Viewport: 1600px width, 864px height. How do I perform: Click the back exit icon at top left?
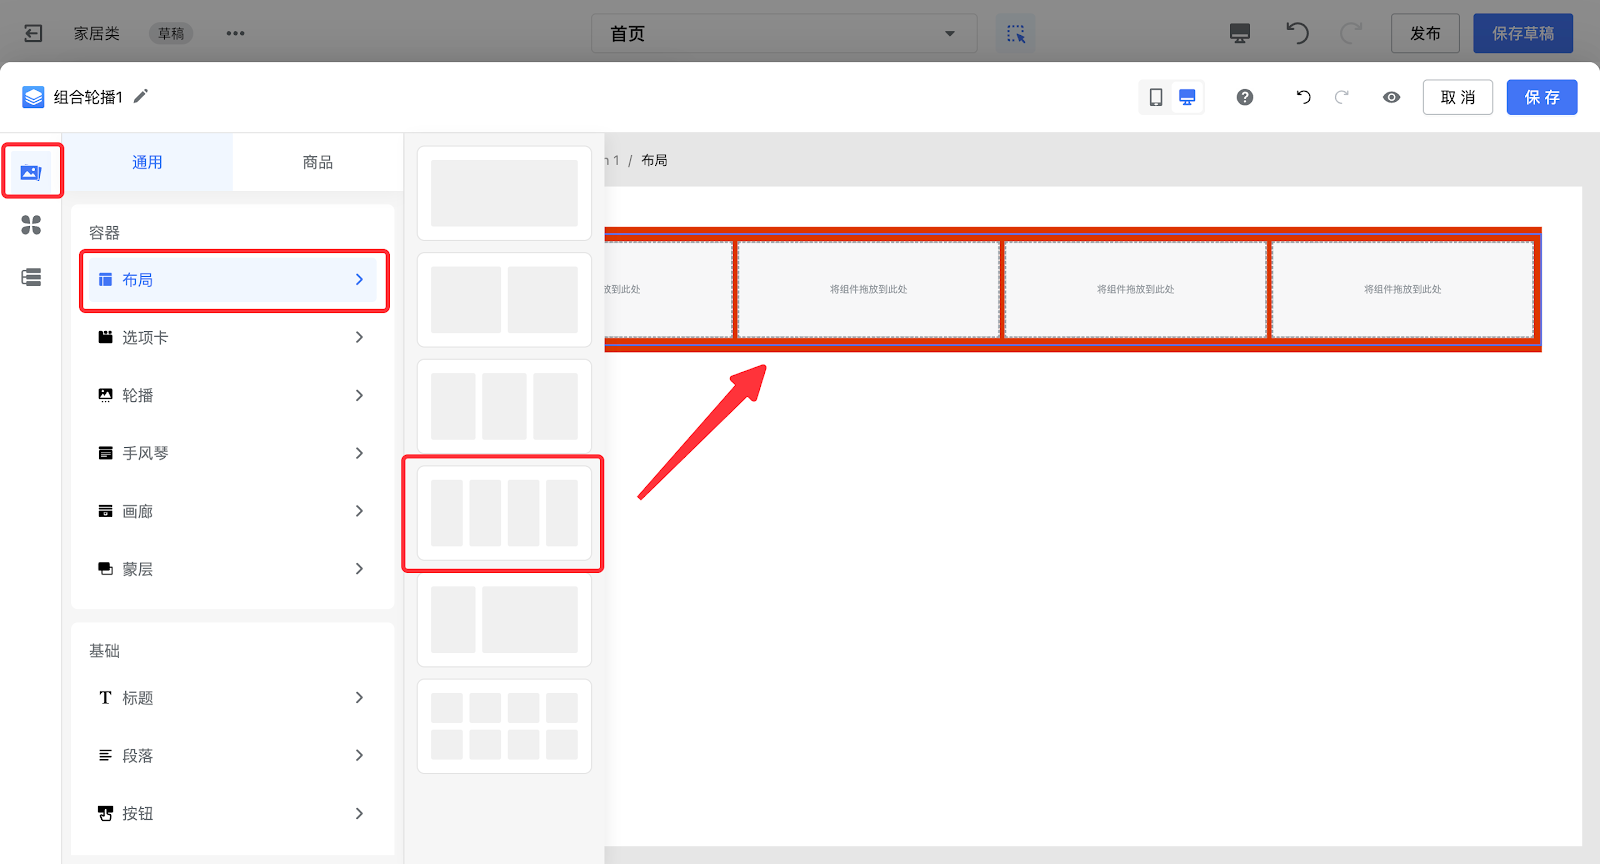point(33,33)
